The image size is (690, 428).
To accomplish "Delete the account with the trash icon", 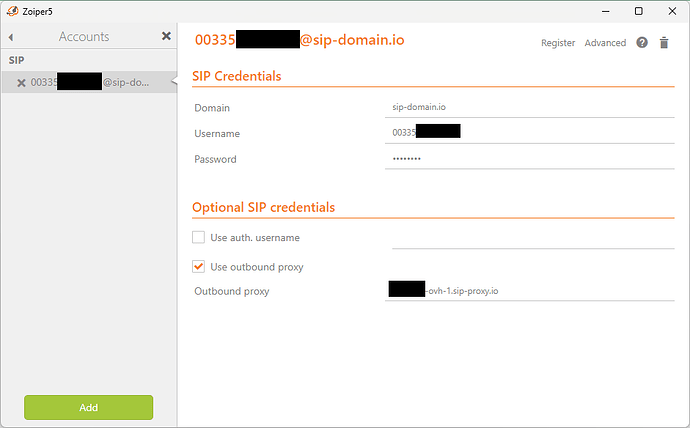I will [664, 43].
